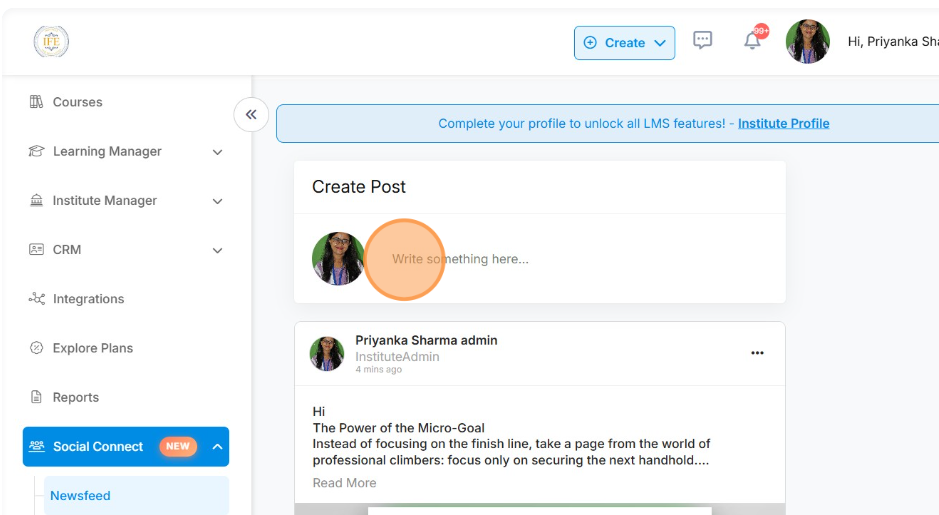
Task: Open notifications bell with 99+ badge
Action: point(752,41)
